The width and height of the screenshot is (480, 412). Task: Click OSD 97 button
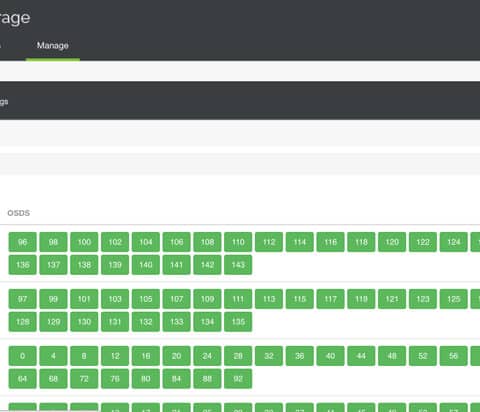pos(22,299)
